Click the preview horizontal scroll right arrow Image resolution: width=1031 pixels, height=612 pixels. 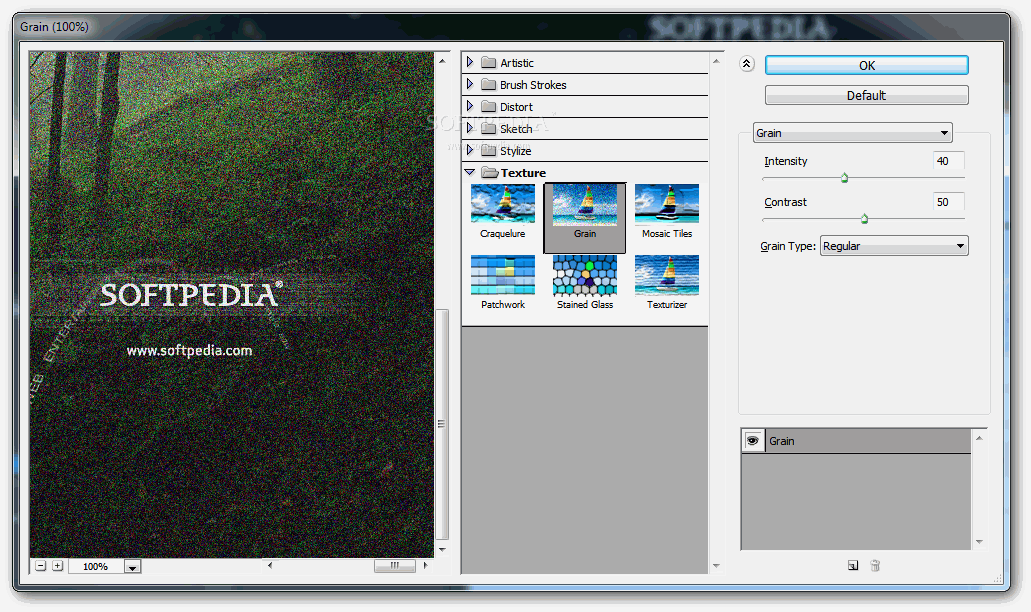[426, 565]
